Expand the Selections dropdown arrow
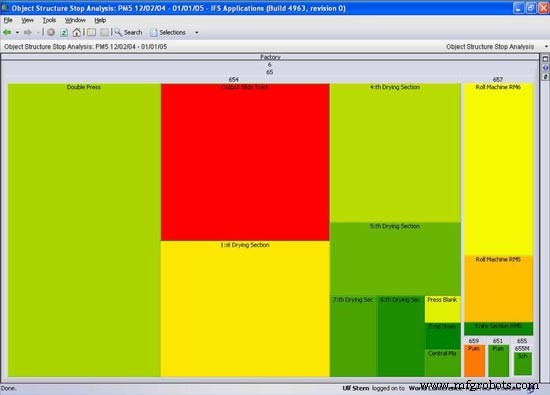This screenshot has height=395, width=550. pyautogui.click(x=197, y=33)
